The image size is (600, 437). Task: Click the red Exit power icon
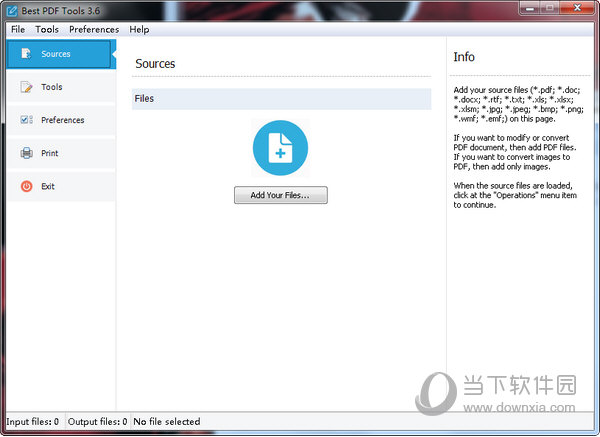(x=26, y=186)
